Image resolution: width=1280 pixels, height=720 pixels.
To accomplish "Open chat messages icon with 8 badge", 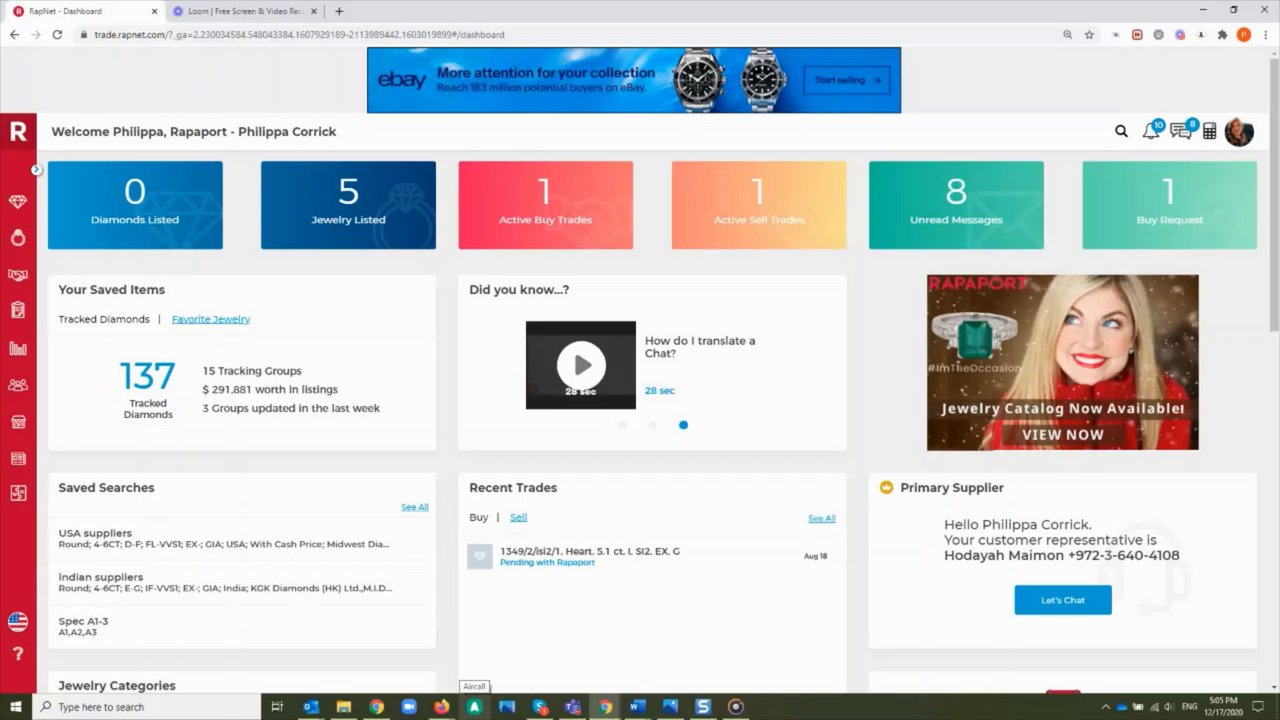I will (1182, 131).
